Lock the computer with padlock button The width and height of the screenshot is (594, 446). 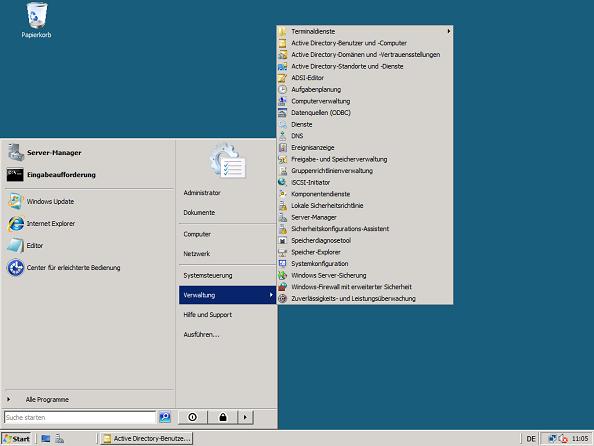[223, 417]
